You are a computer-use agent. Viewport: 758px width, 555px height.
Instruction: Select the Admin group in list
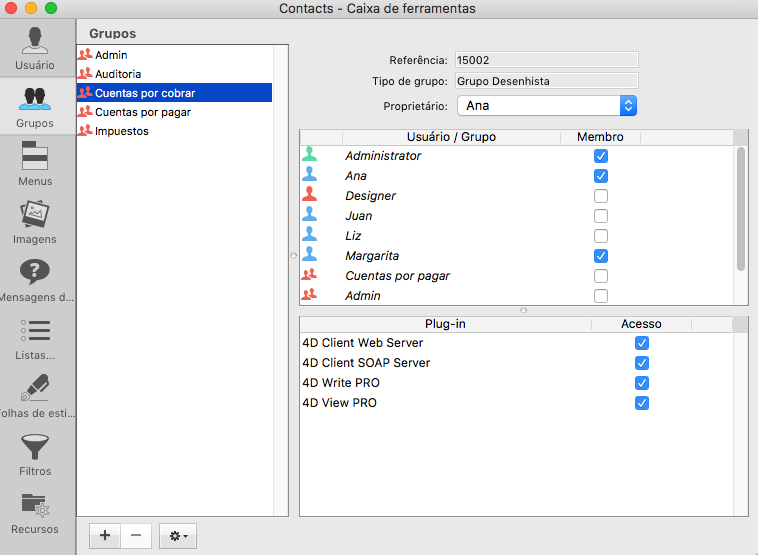click(x=175, y=55)
